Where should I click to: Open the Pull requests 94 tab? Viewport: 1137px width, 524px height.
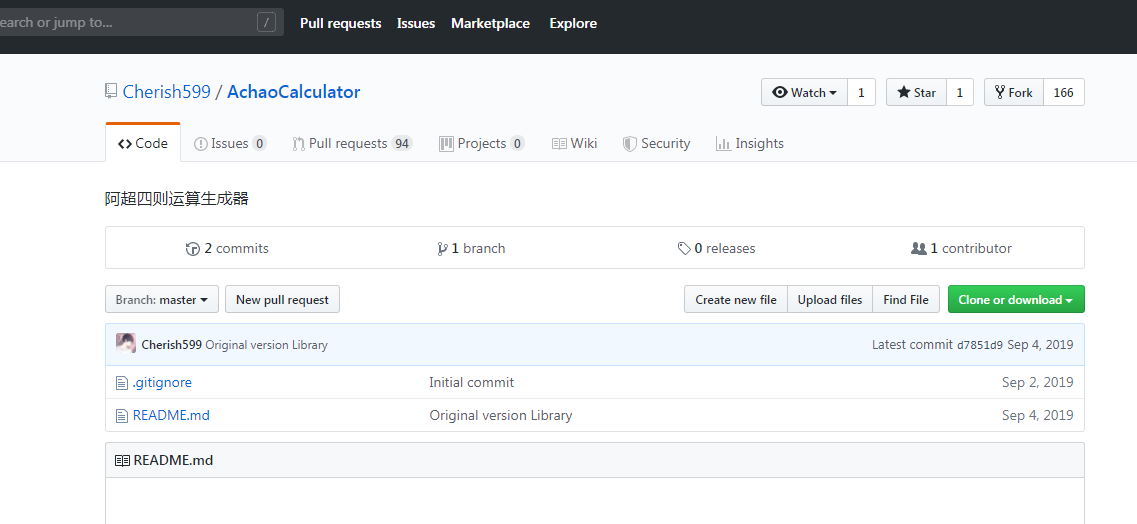pyautogui.click(x=352, y=143)
